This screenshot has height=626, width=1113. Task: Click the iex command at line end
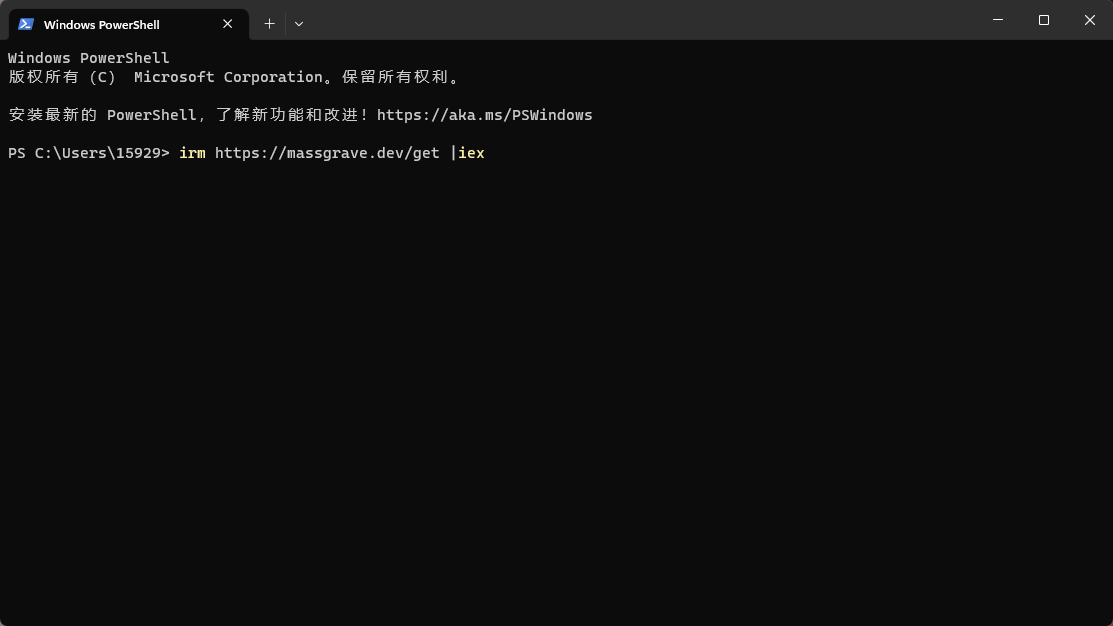coord(471,153)
